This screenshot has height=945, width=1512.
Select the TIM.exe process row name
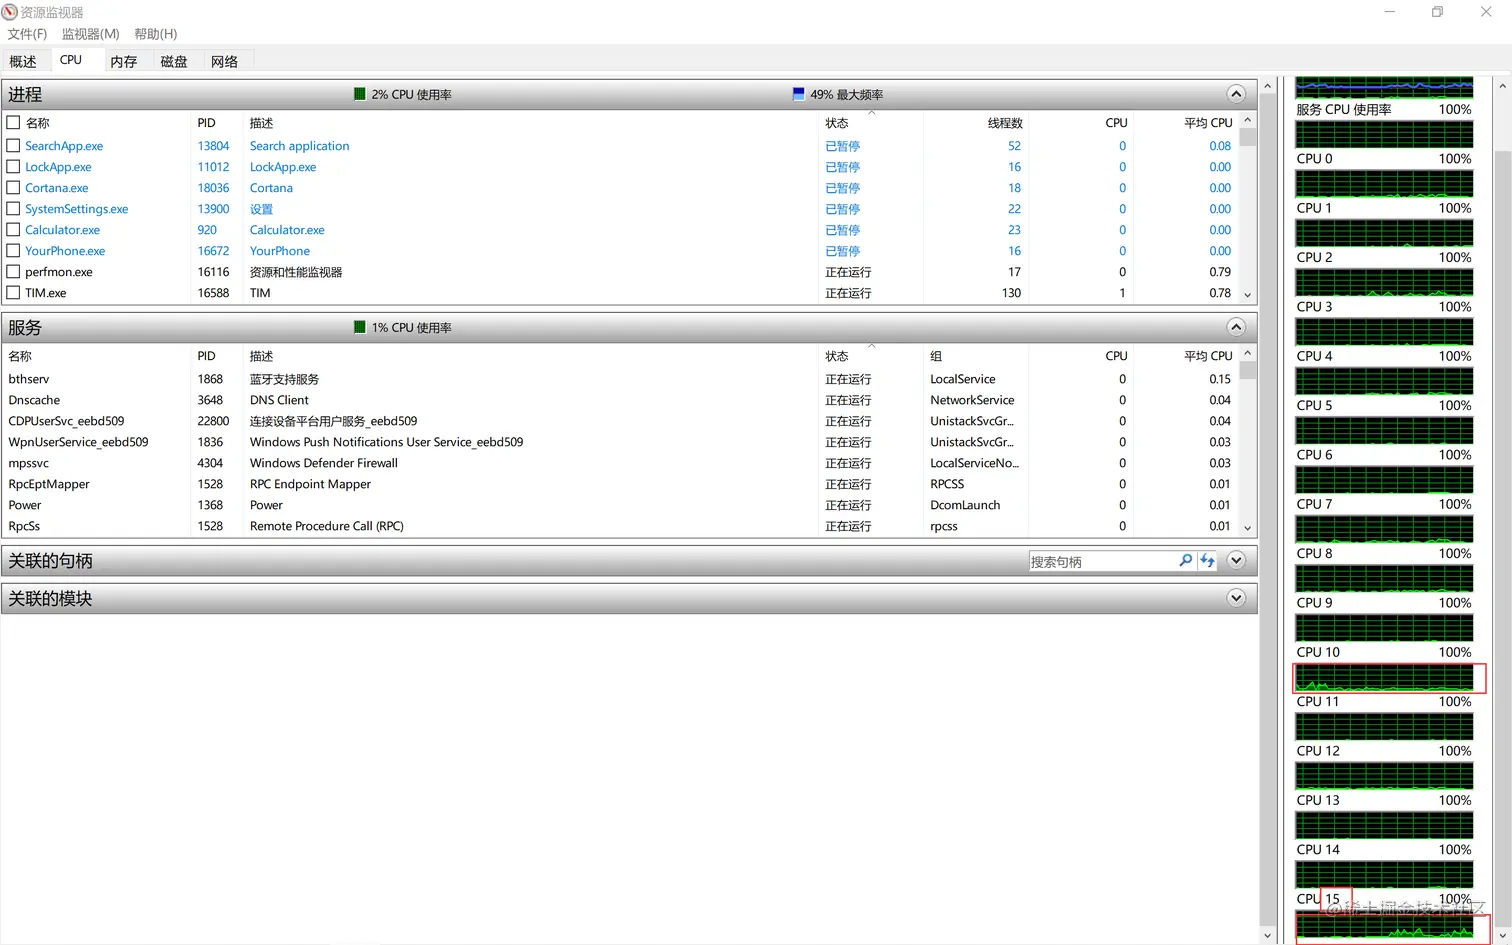pyautogui.click(x=46, y=293)
